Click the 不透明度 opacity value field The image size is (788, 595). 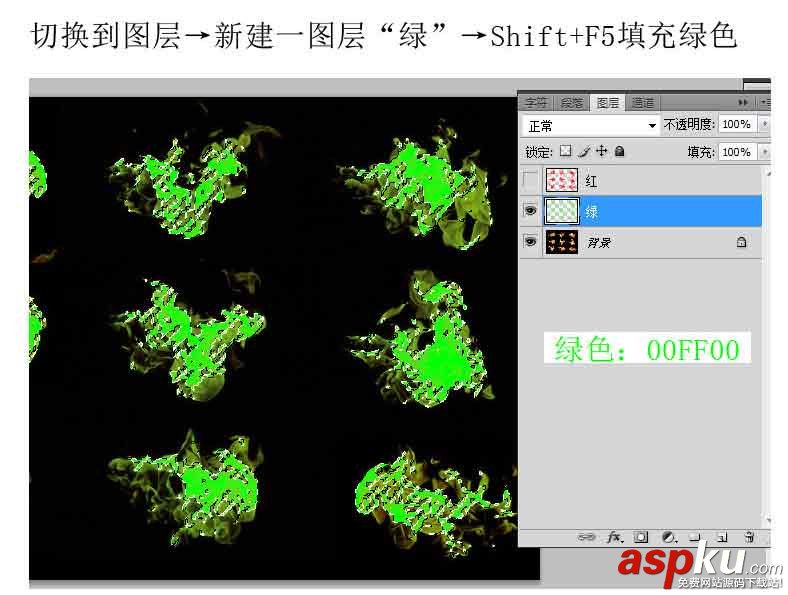[x=738, y=124]
